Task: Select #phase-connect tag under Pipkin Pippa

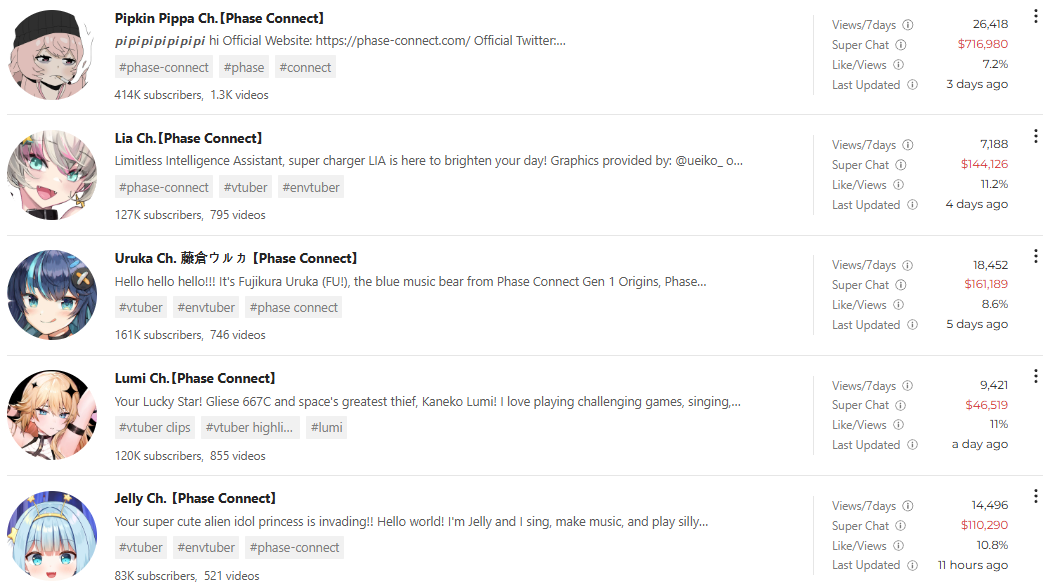Action: (x=164, y=67)
